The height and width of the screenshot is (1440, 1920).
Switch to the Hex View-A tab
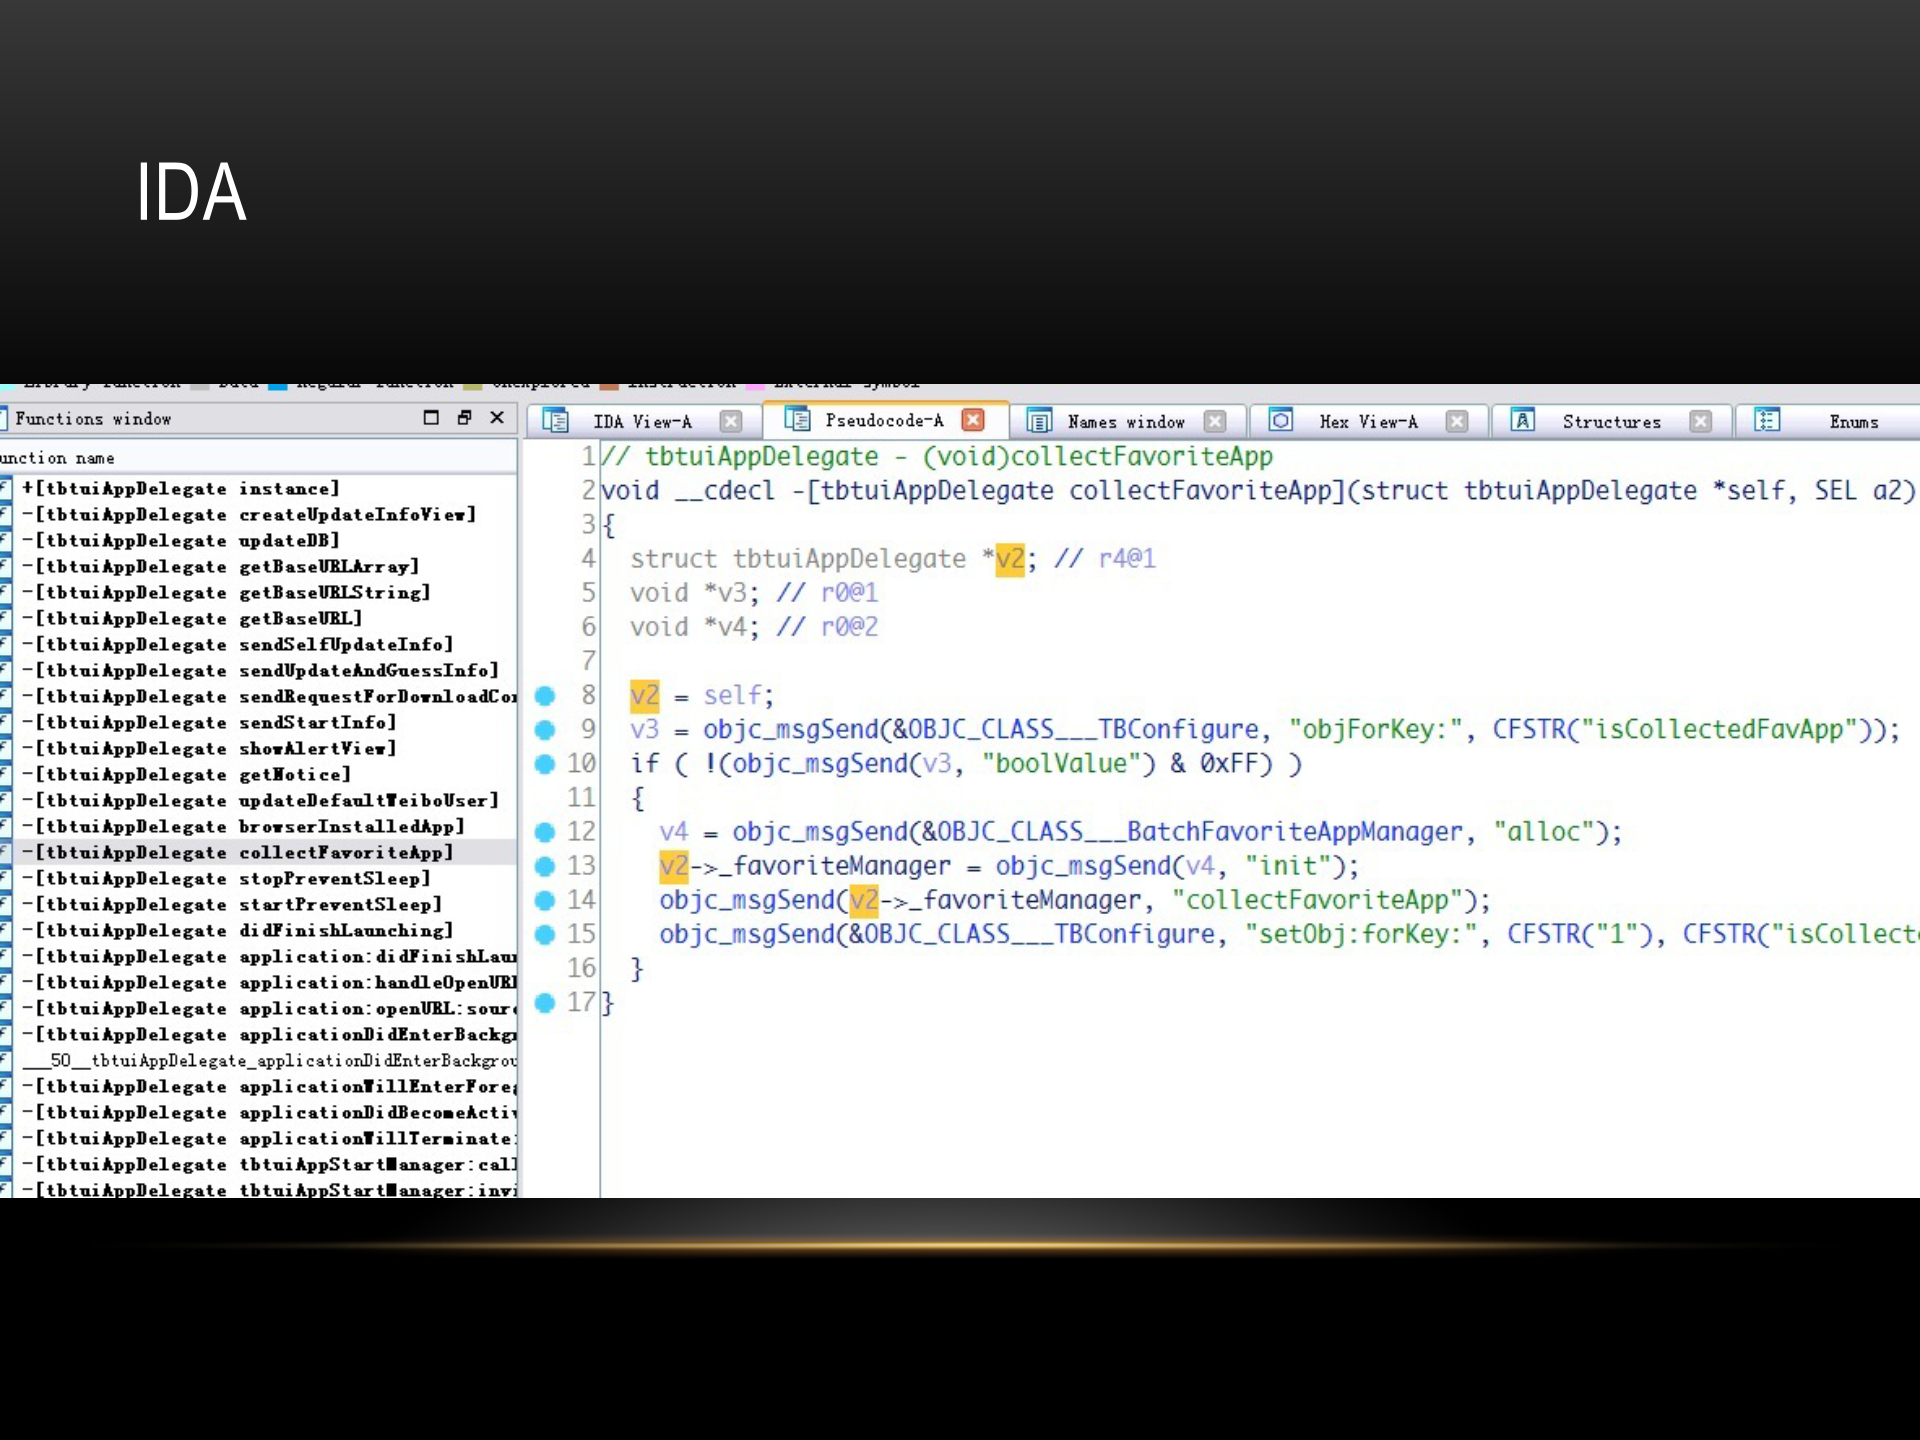pos(1367,422)
